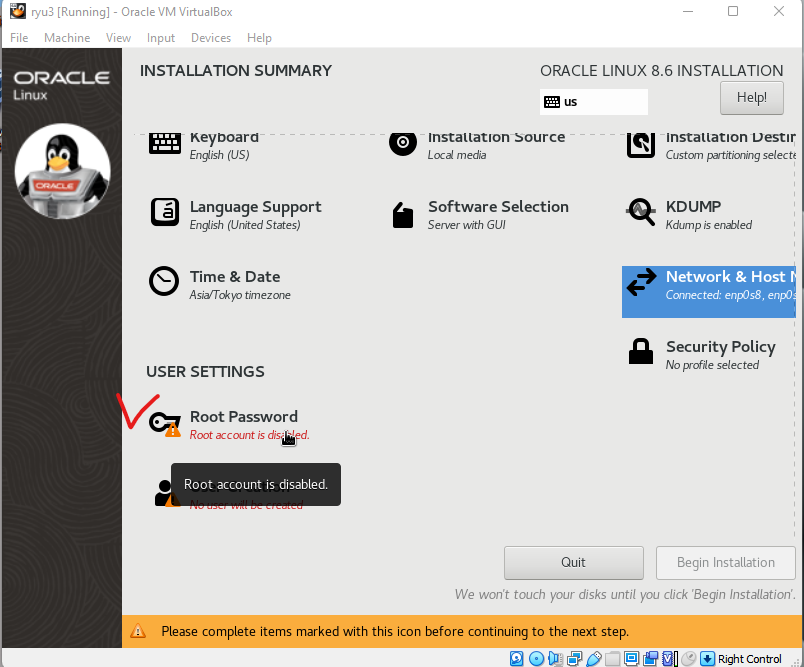
Task: Open the Installation Destination disk icon
Action: [x=640, y=145]
